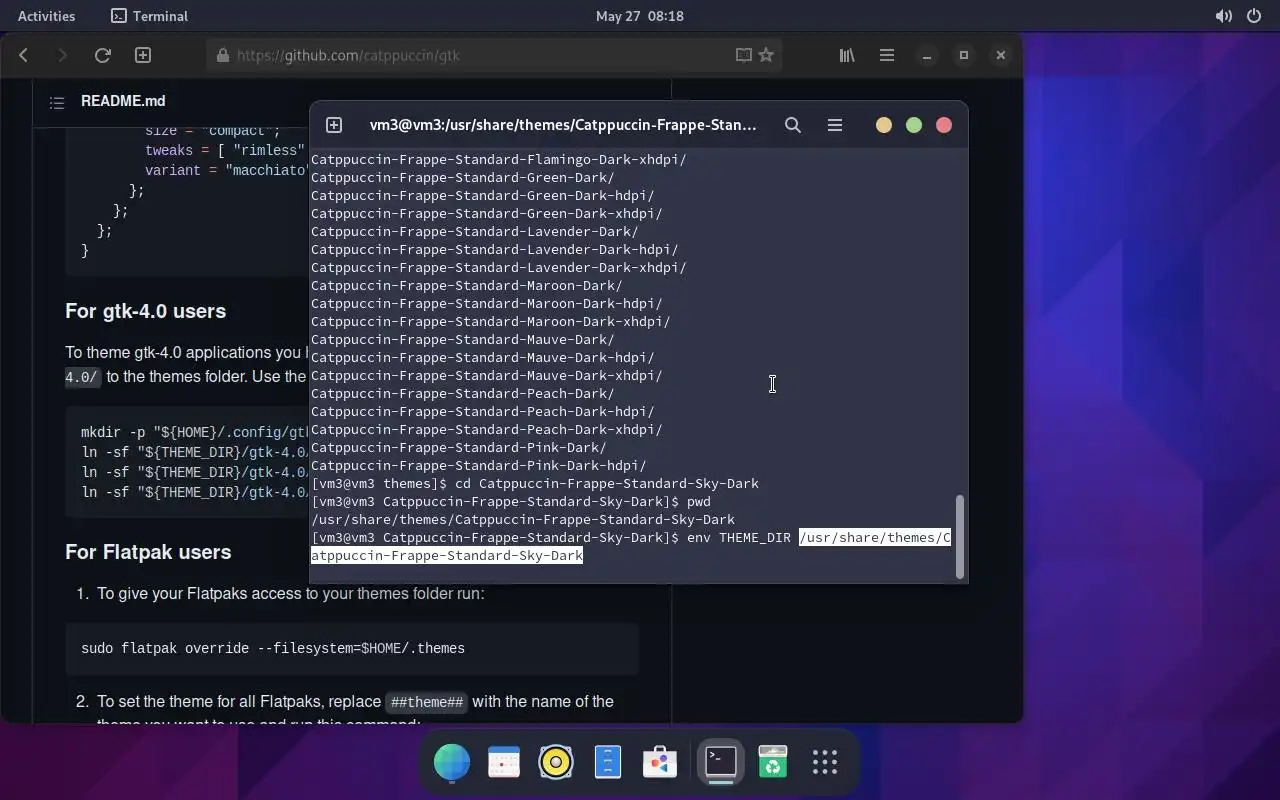Click the terminal scrollbar
The image size is (1280, 800).
961,537
